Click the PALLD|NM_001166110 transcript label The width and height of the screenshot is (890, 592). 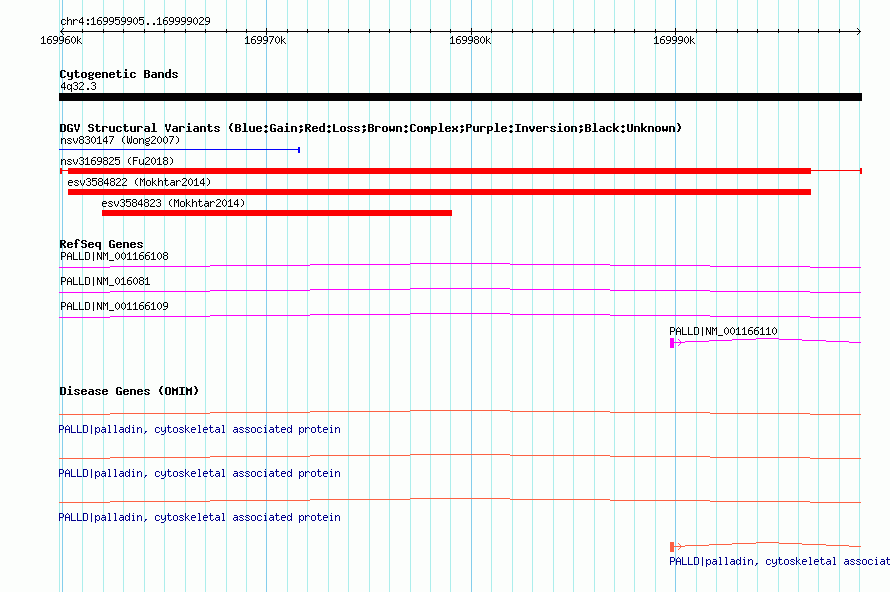click(x=723, y=331)
